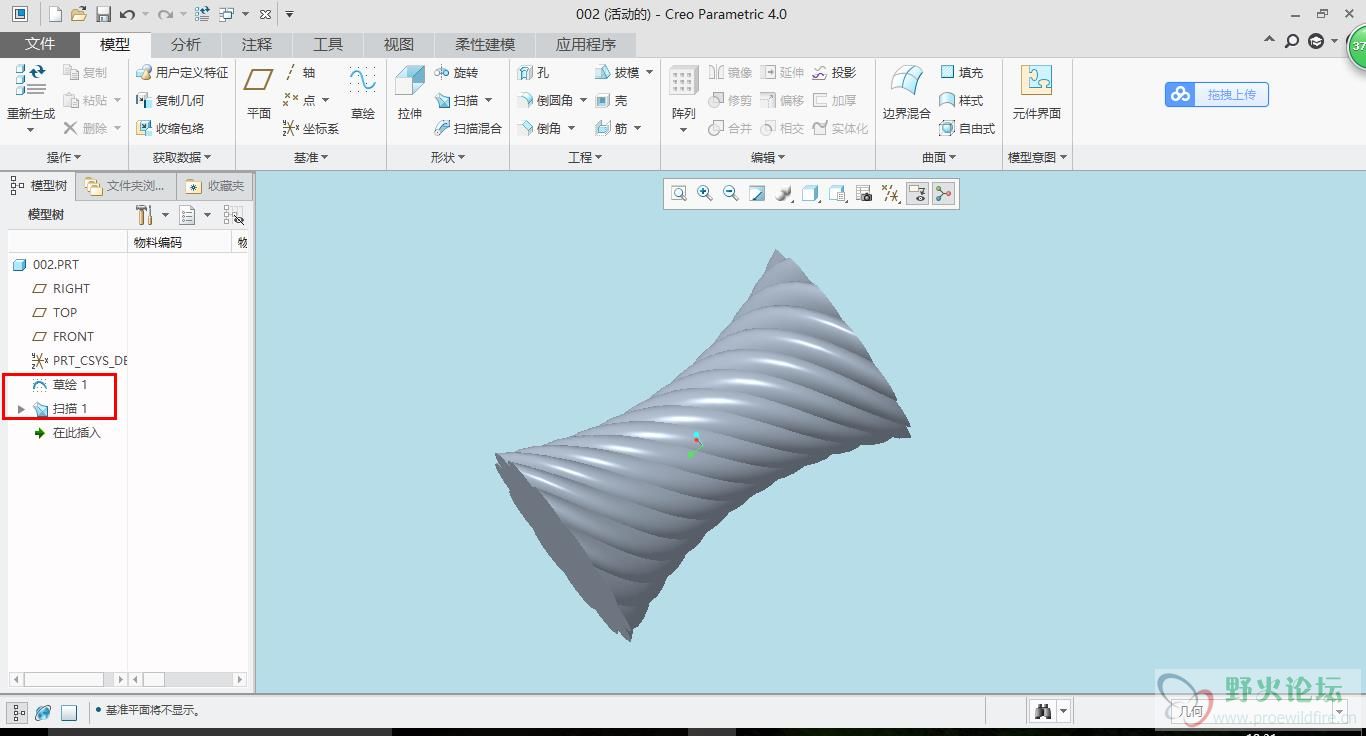Expand the 扫描 sweep dropdown arrow

[489, 100]
